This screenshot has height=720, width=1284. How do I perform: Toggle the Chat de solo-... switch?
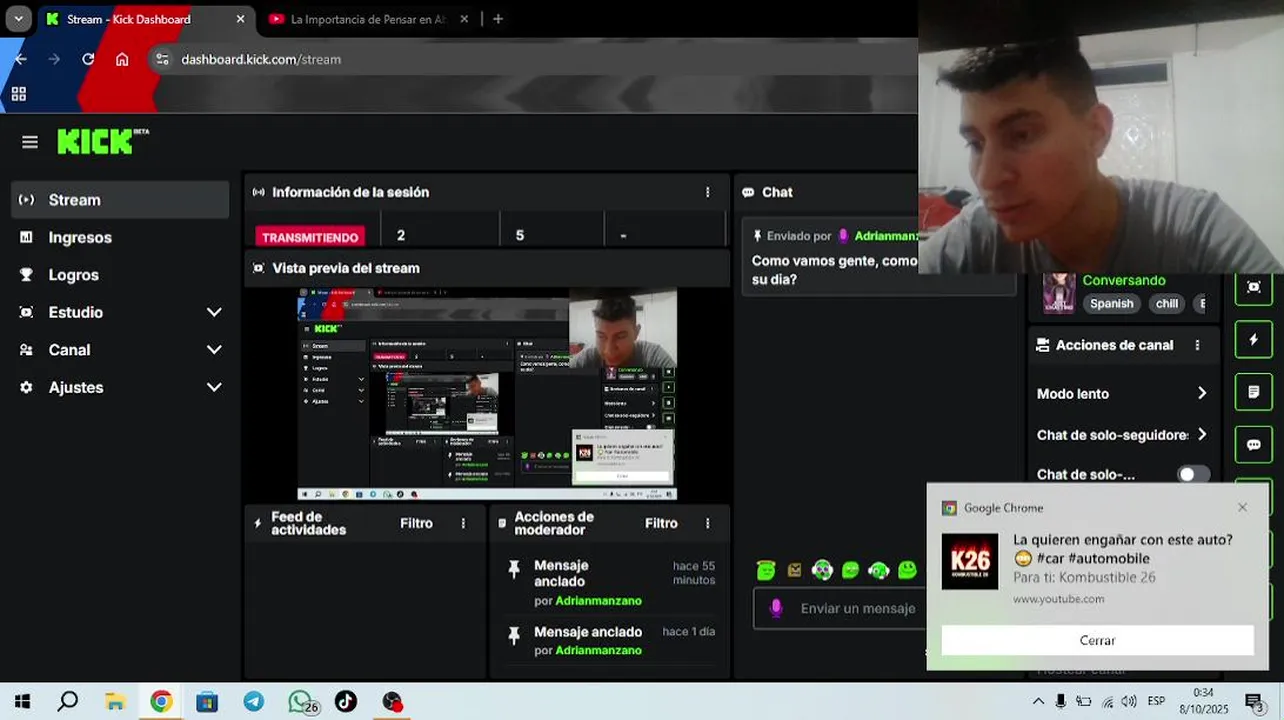click(x=1193, y=475)
